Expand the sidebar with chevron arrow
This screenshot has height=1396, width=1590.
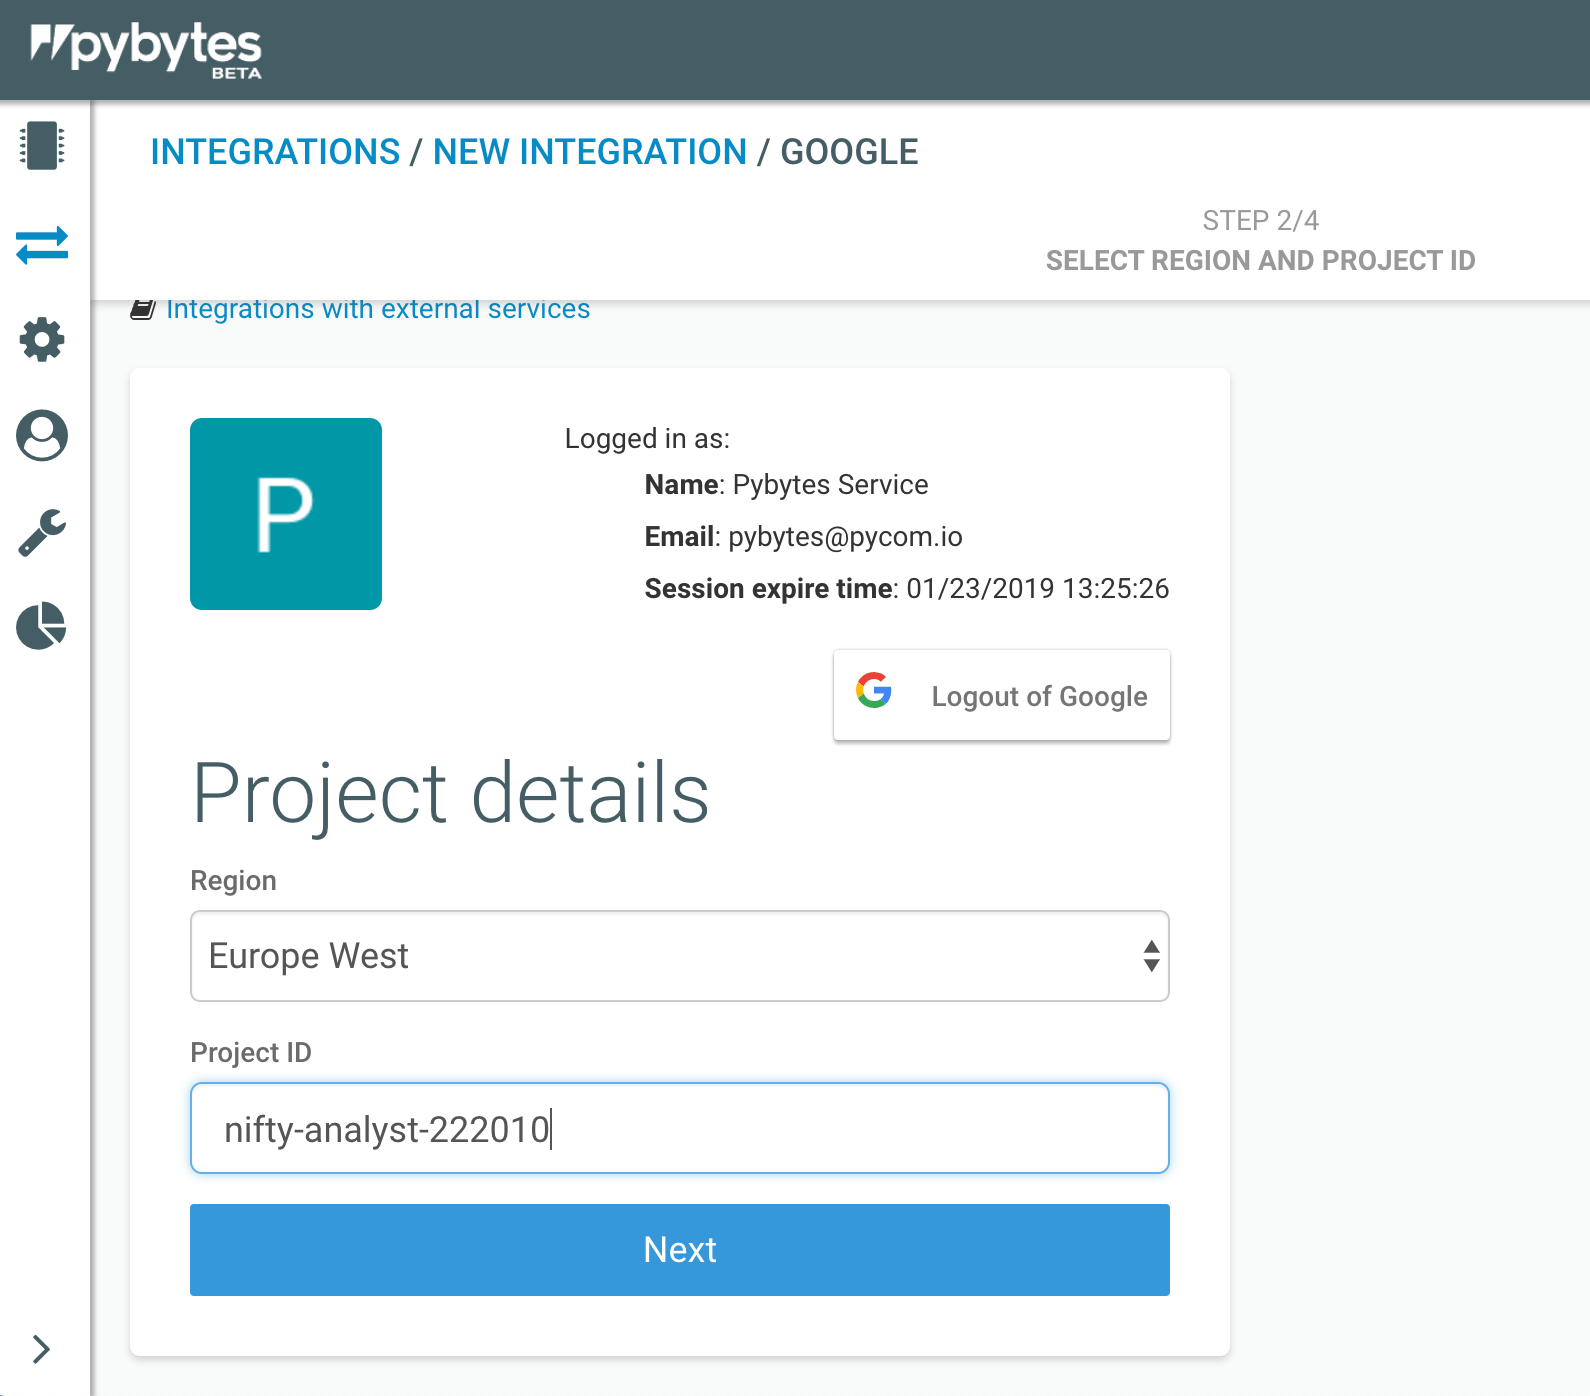[41, 1349]
